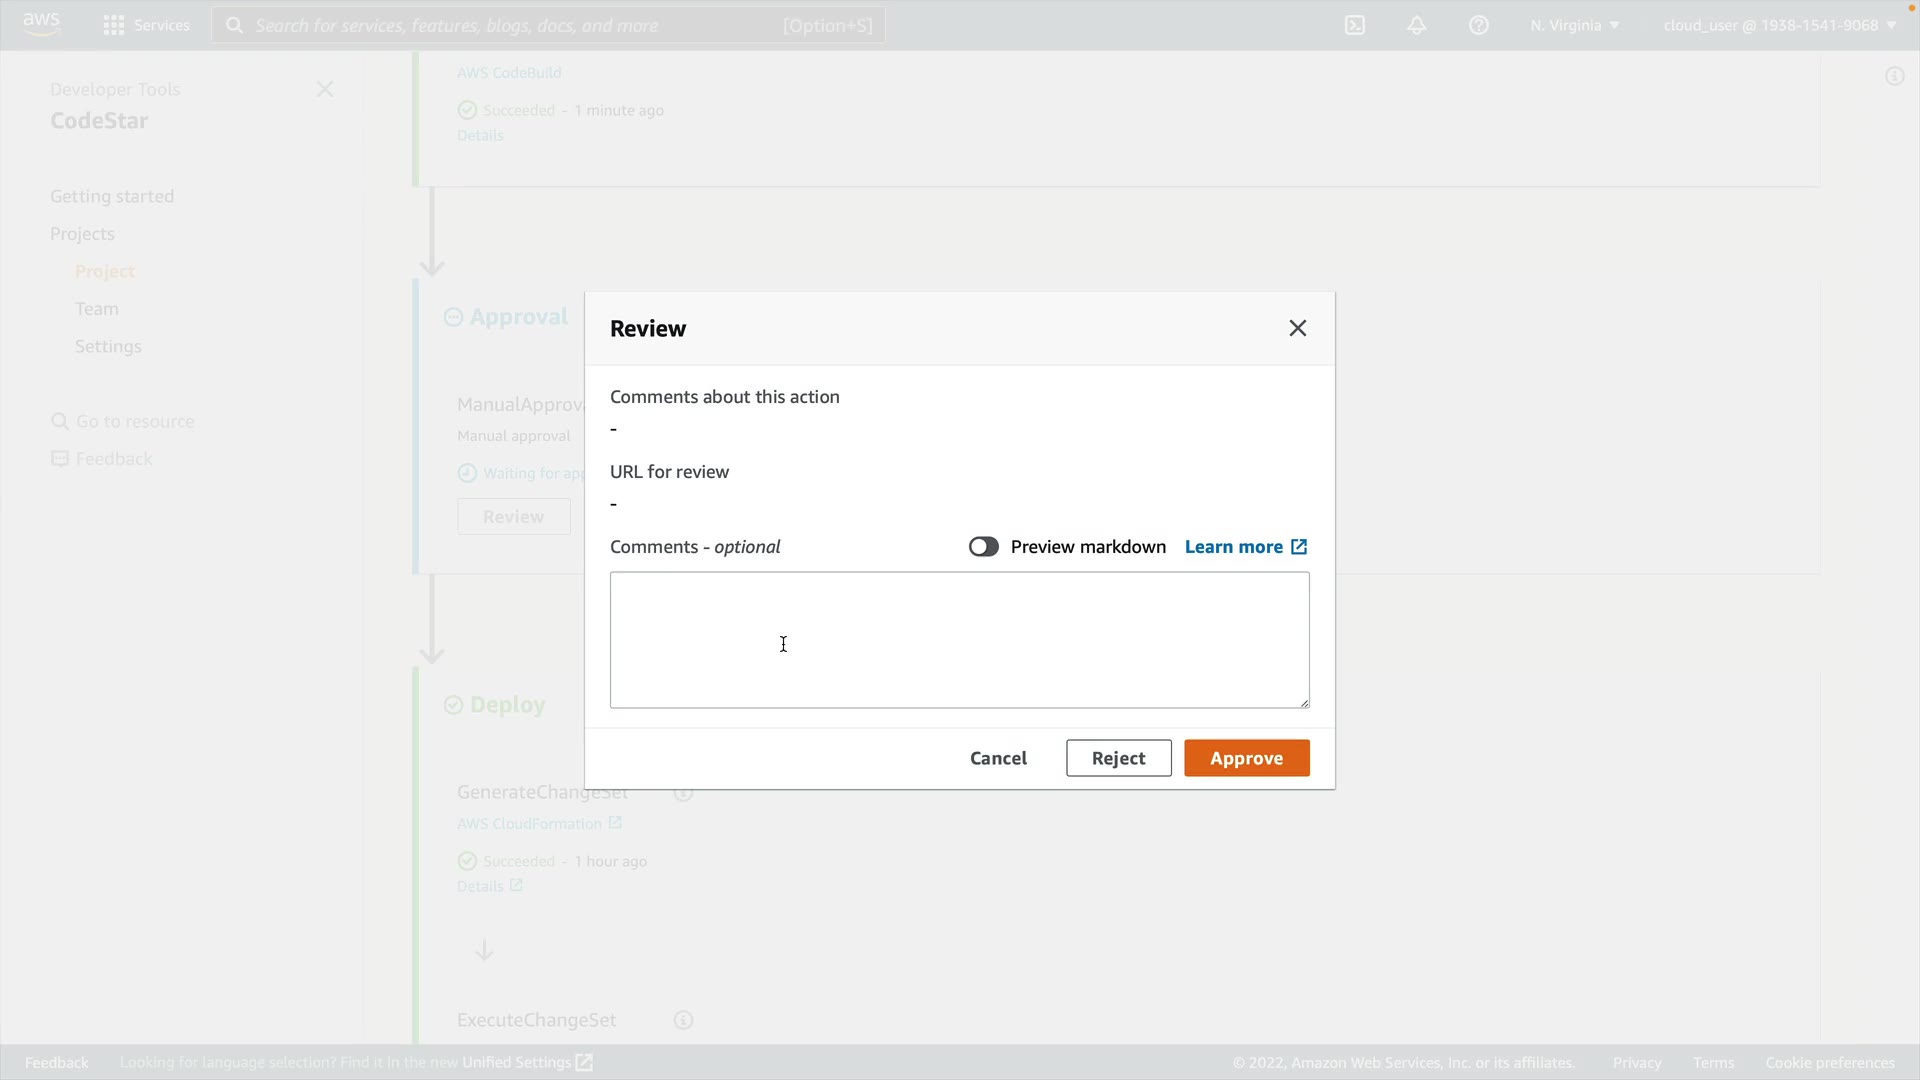
Task: Open the Learn more link
Action: (x=1245, y=546)
